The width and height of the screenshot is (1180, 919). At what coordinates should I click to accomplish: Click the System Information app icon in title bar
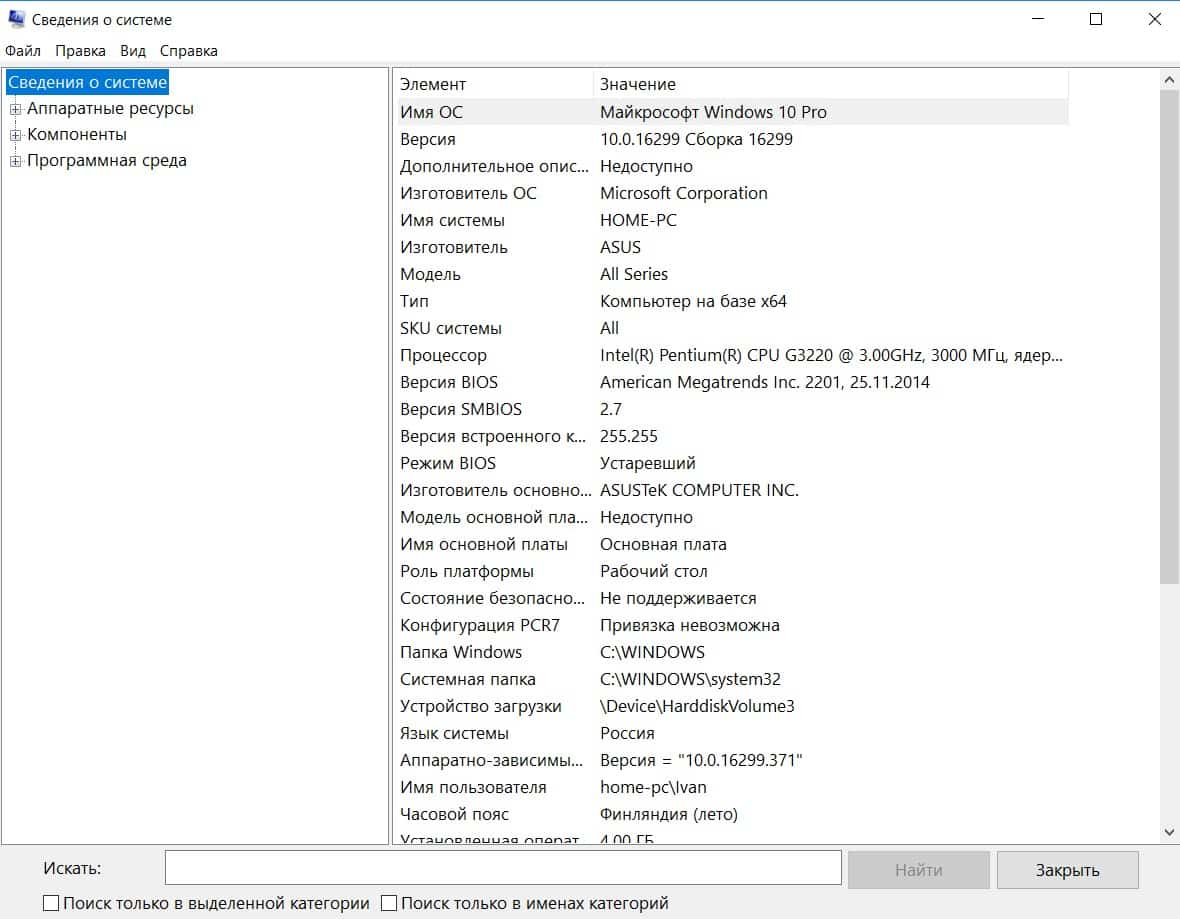point(16,19)
